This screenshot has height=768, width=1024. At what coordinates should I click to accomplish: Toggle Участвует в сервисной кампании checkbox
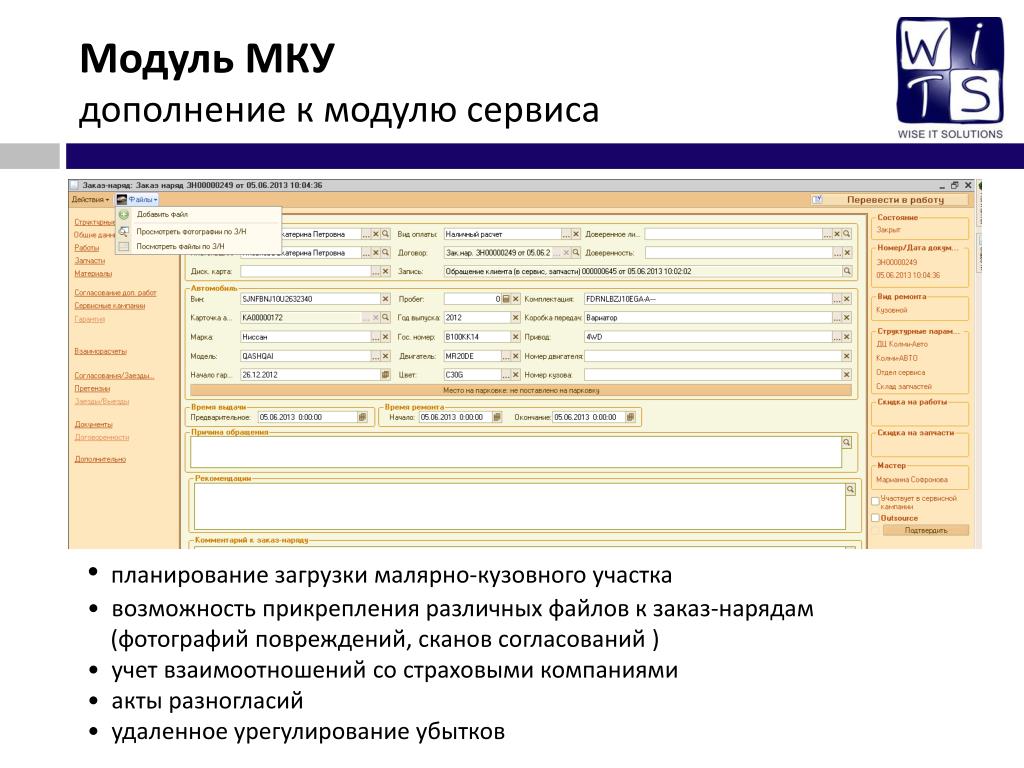point(876,501)
